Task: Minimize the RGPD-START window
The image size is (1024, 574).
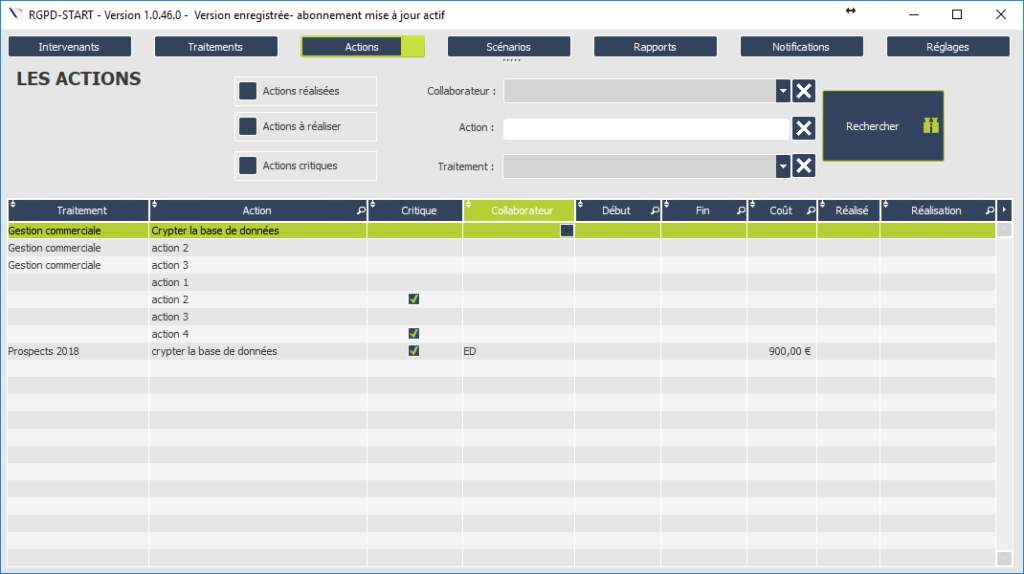Action: (x=914, y=14)
